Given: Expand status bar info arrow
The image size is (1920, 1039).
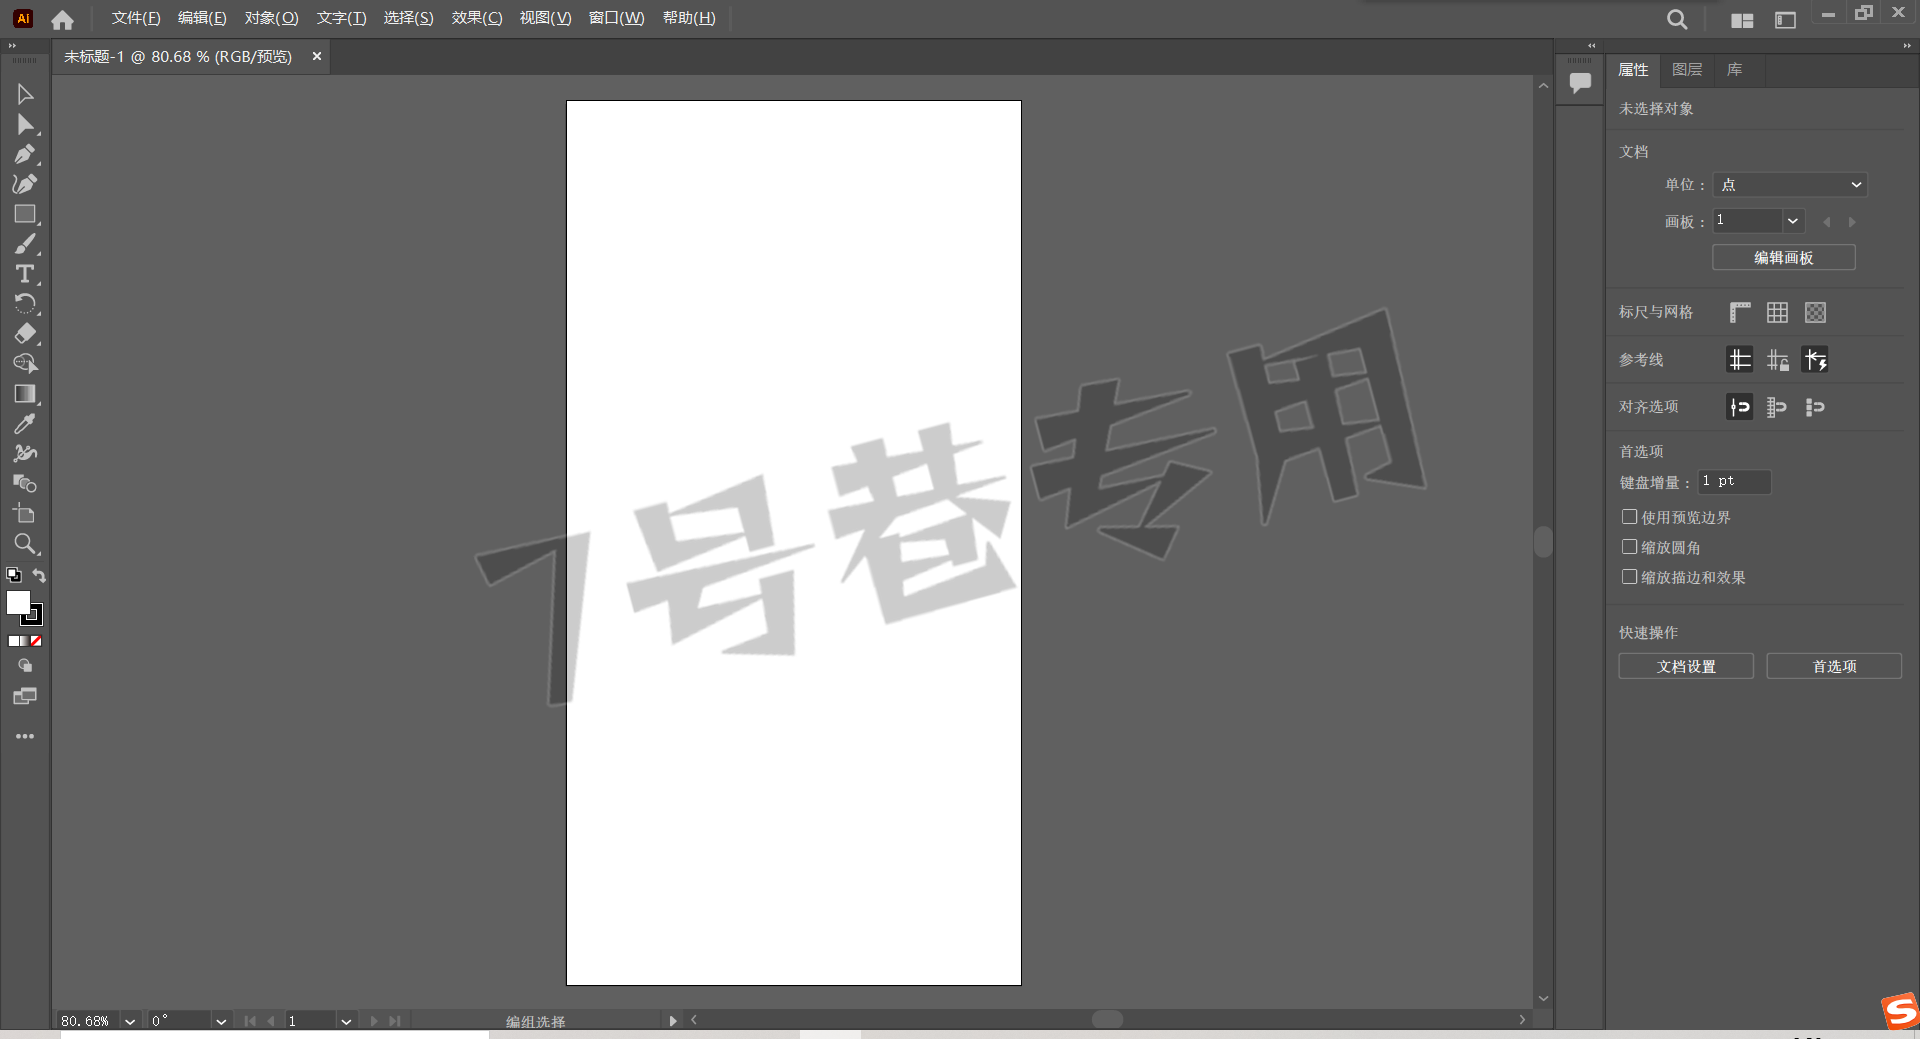Looking at the screenshot, I should (x=673, y=1021).
